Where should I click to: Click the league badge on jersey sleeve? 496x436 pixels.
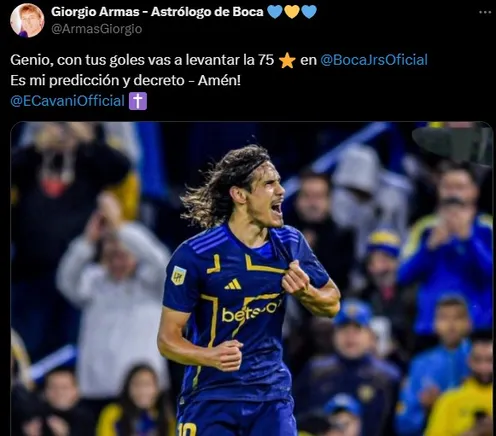coord(178,275)
